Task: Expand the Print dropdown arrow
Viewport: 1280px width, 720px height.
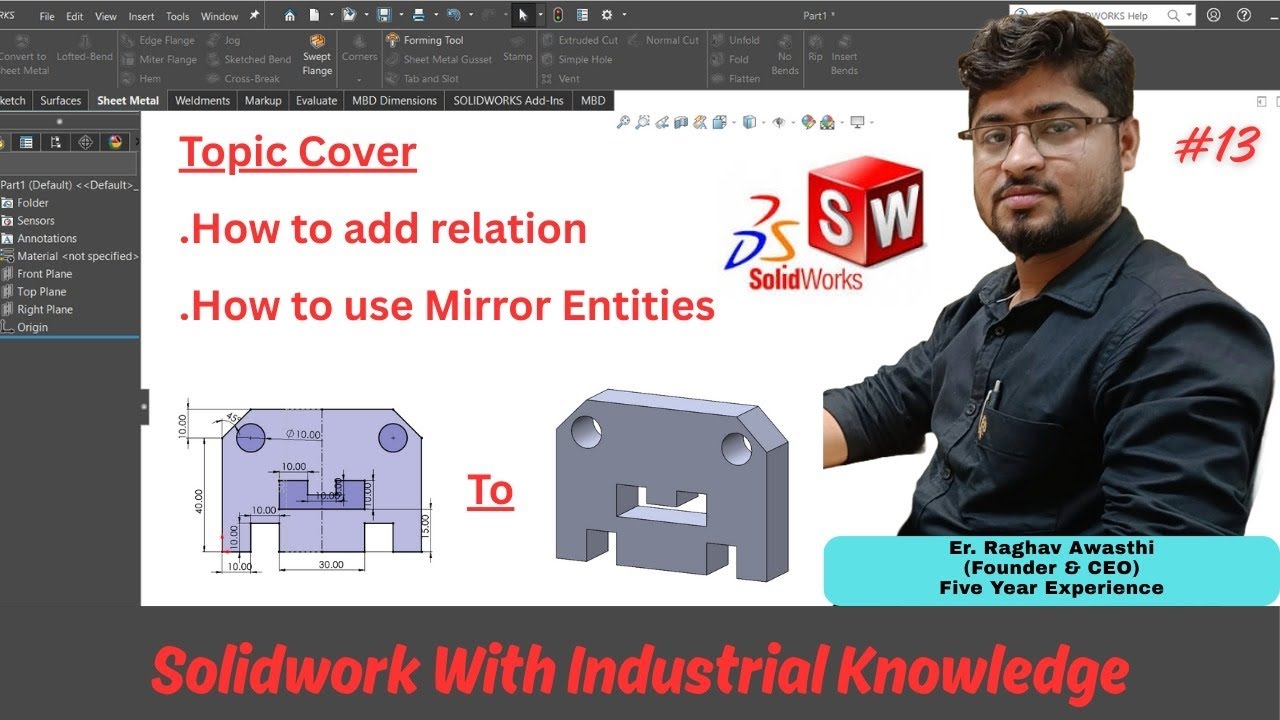Action: point(434,15)
